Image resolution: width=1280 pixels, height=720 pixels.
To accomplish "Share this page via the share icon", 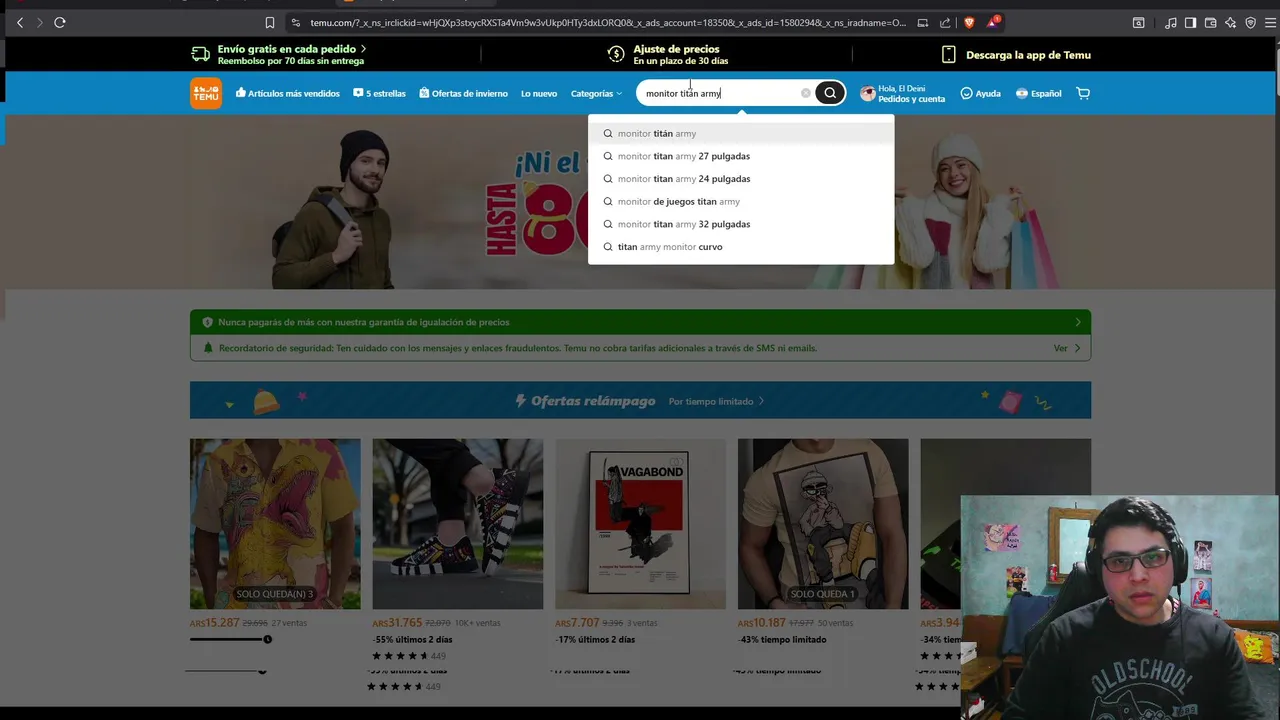I will (x=945, y=22).
